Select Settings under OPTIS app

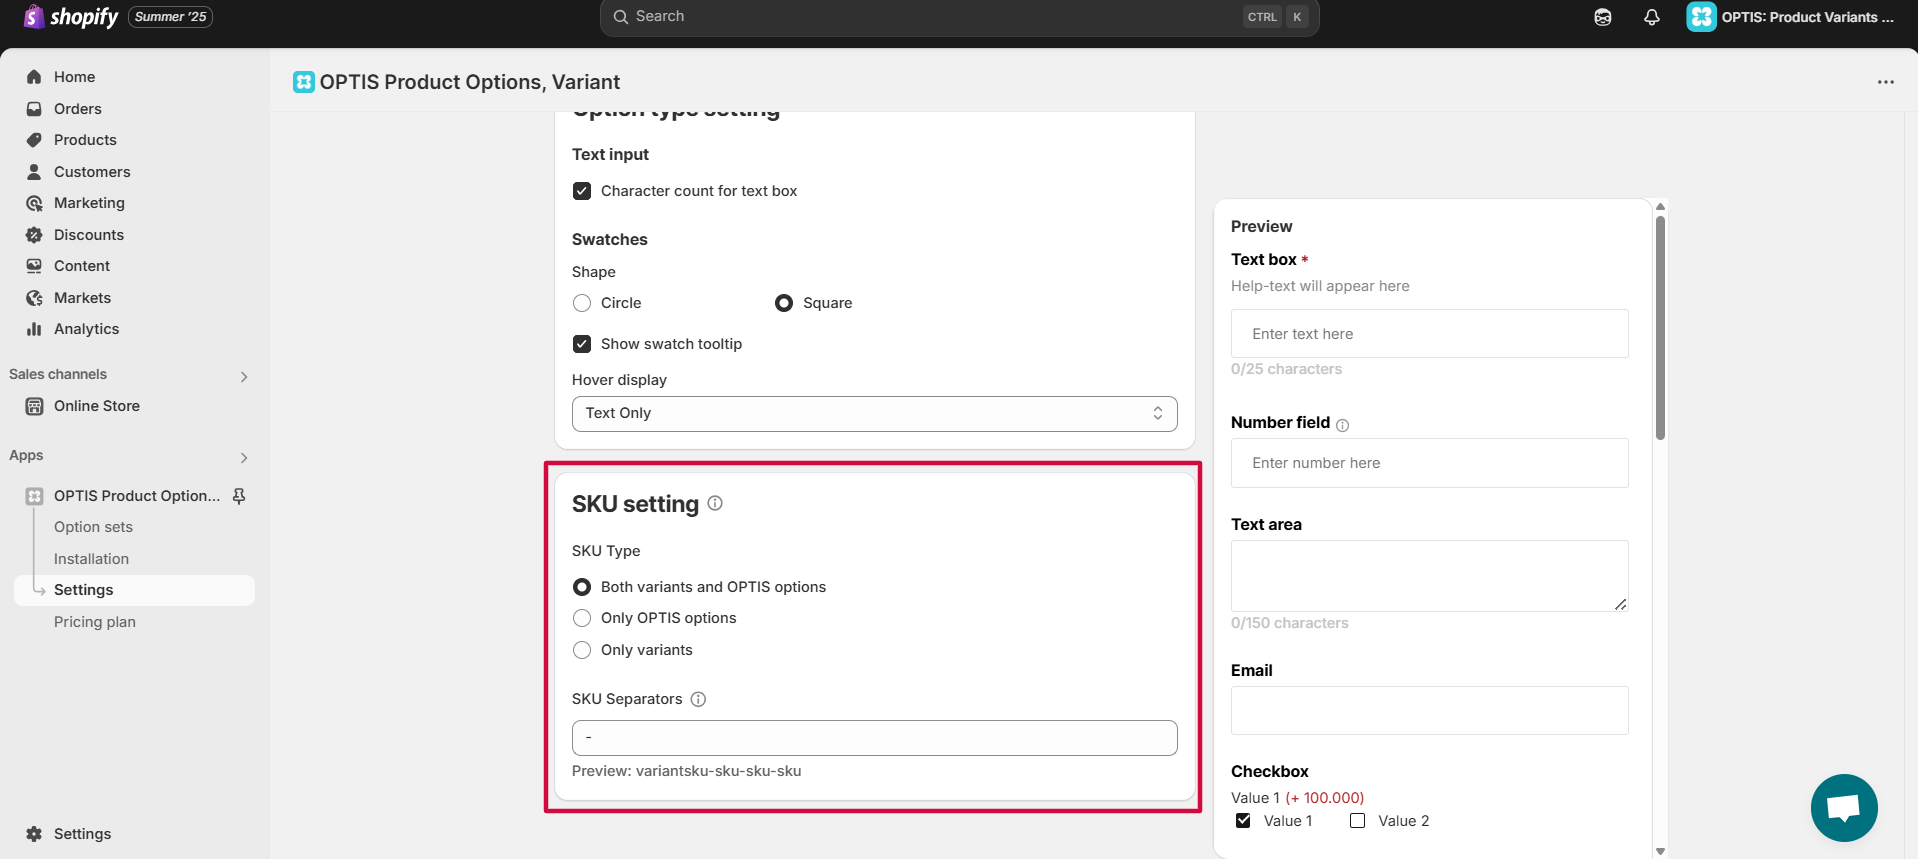[x=134, y=590]
